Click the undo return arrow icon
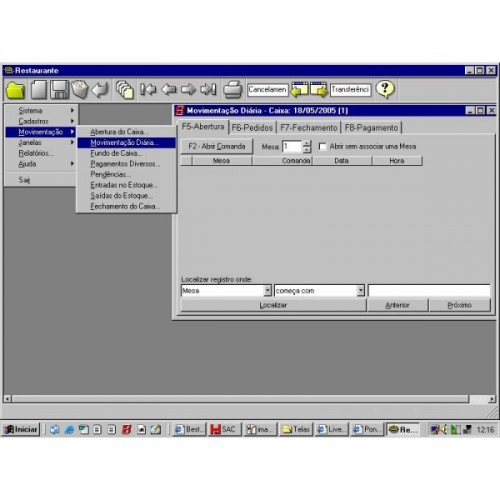Viewport: 500px width, 500px height. click(x=100, y=90)
